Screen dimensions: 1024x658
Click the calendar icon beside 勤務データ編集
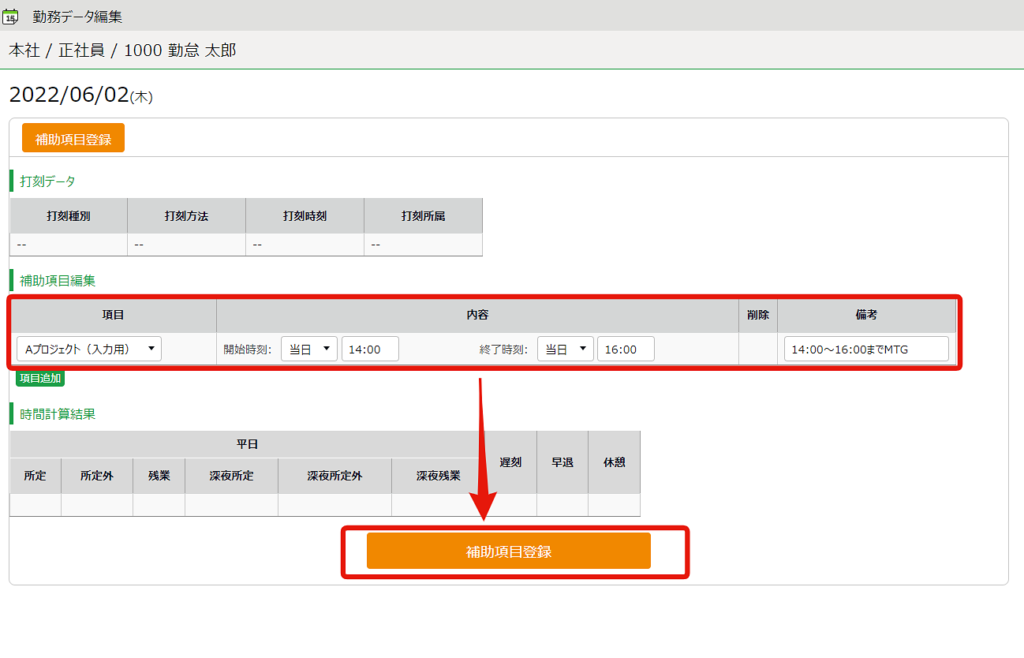(x=12, y=16)
